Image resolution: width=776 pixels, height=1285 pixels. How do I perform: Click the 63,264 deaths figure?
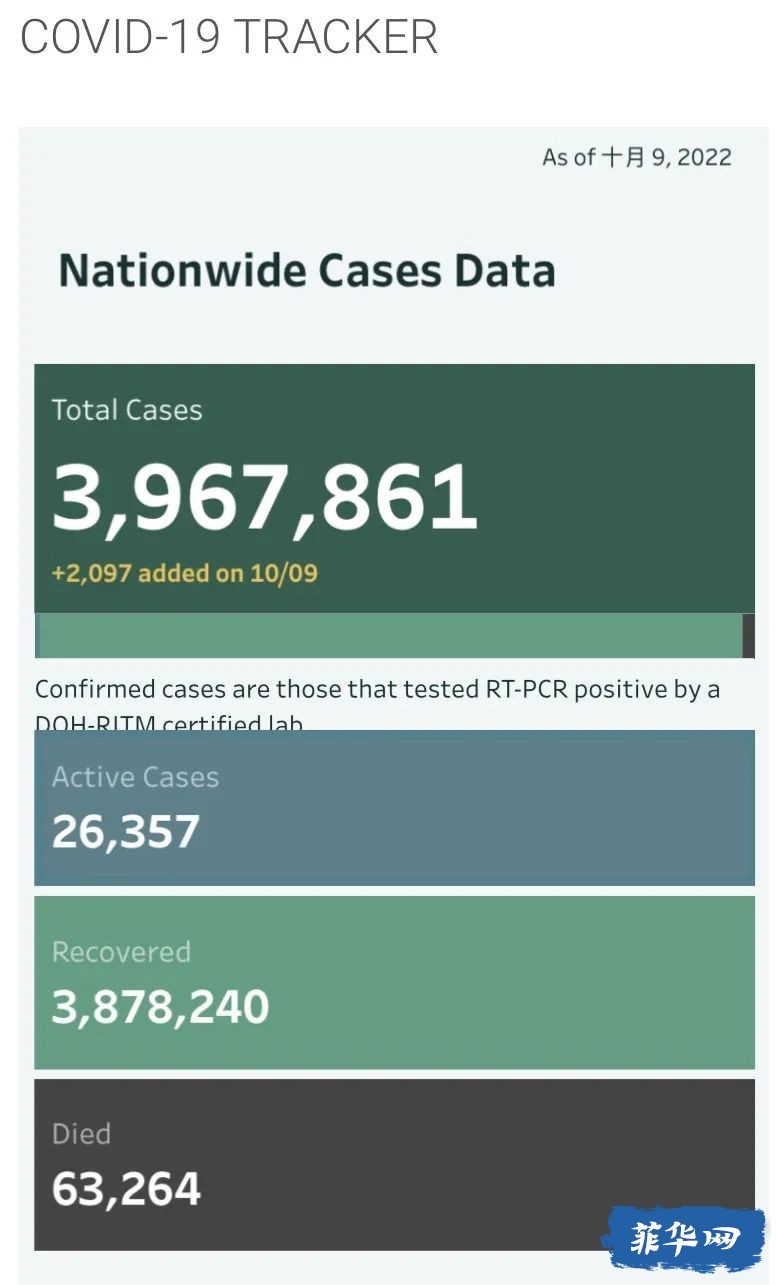click(x=126, y=1189)
